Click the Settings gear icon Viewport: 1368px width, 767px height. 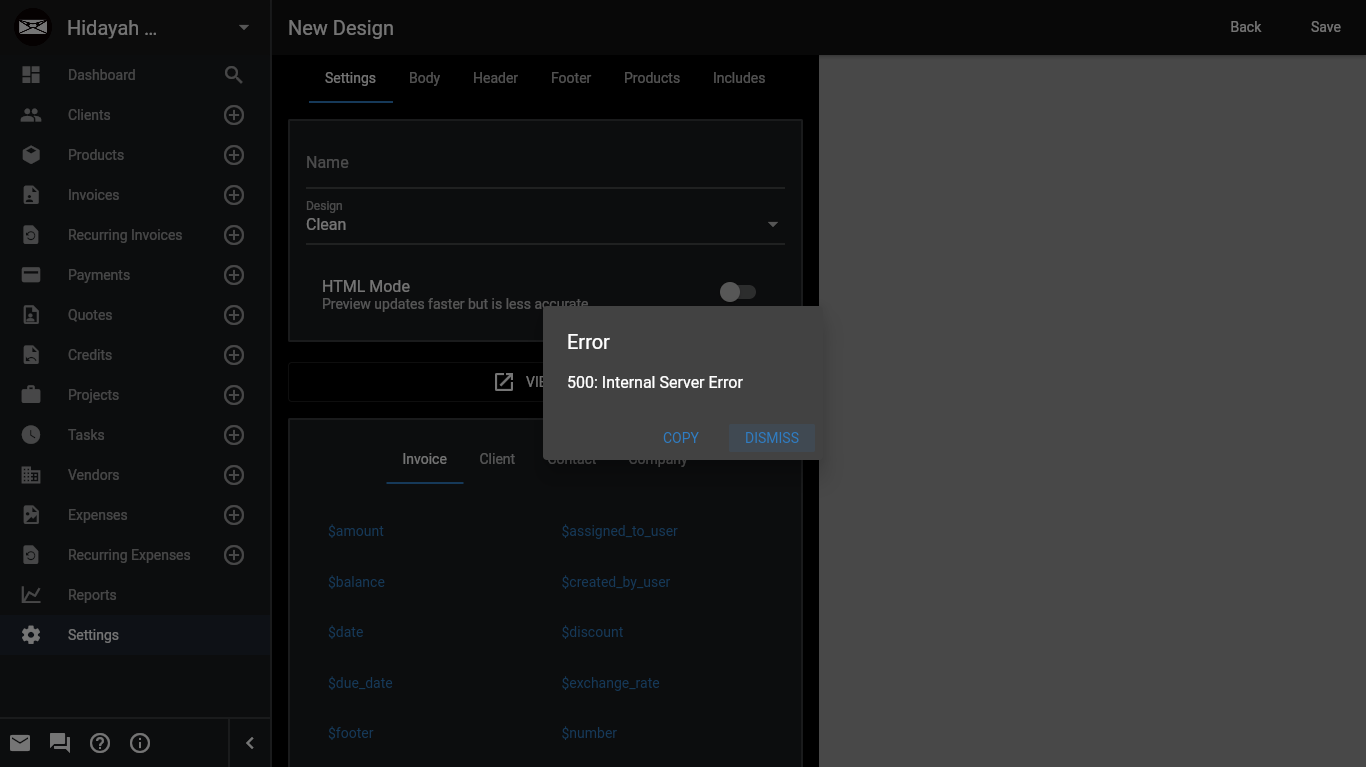tap(31, 635)
